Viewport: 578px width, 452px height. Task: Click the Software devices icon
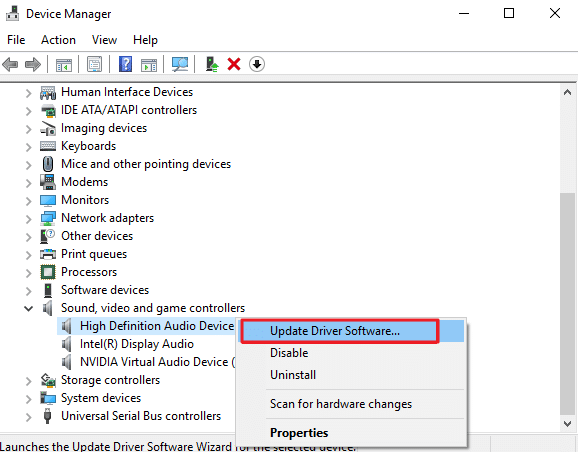48,290
